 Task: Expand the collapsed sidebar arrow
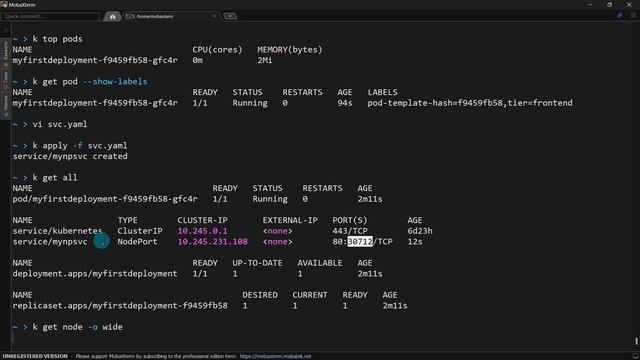(x=5, y=30)
